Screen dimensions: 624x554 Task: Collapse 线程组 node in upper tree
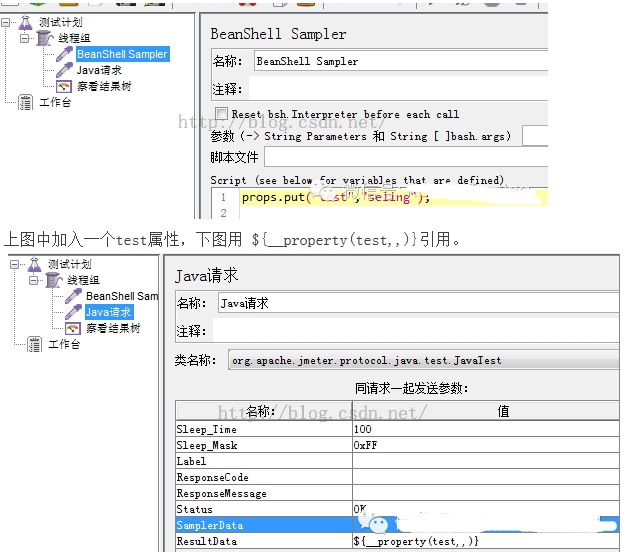pos(25,39)
